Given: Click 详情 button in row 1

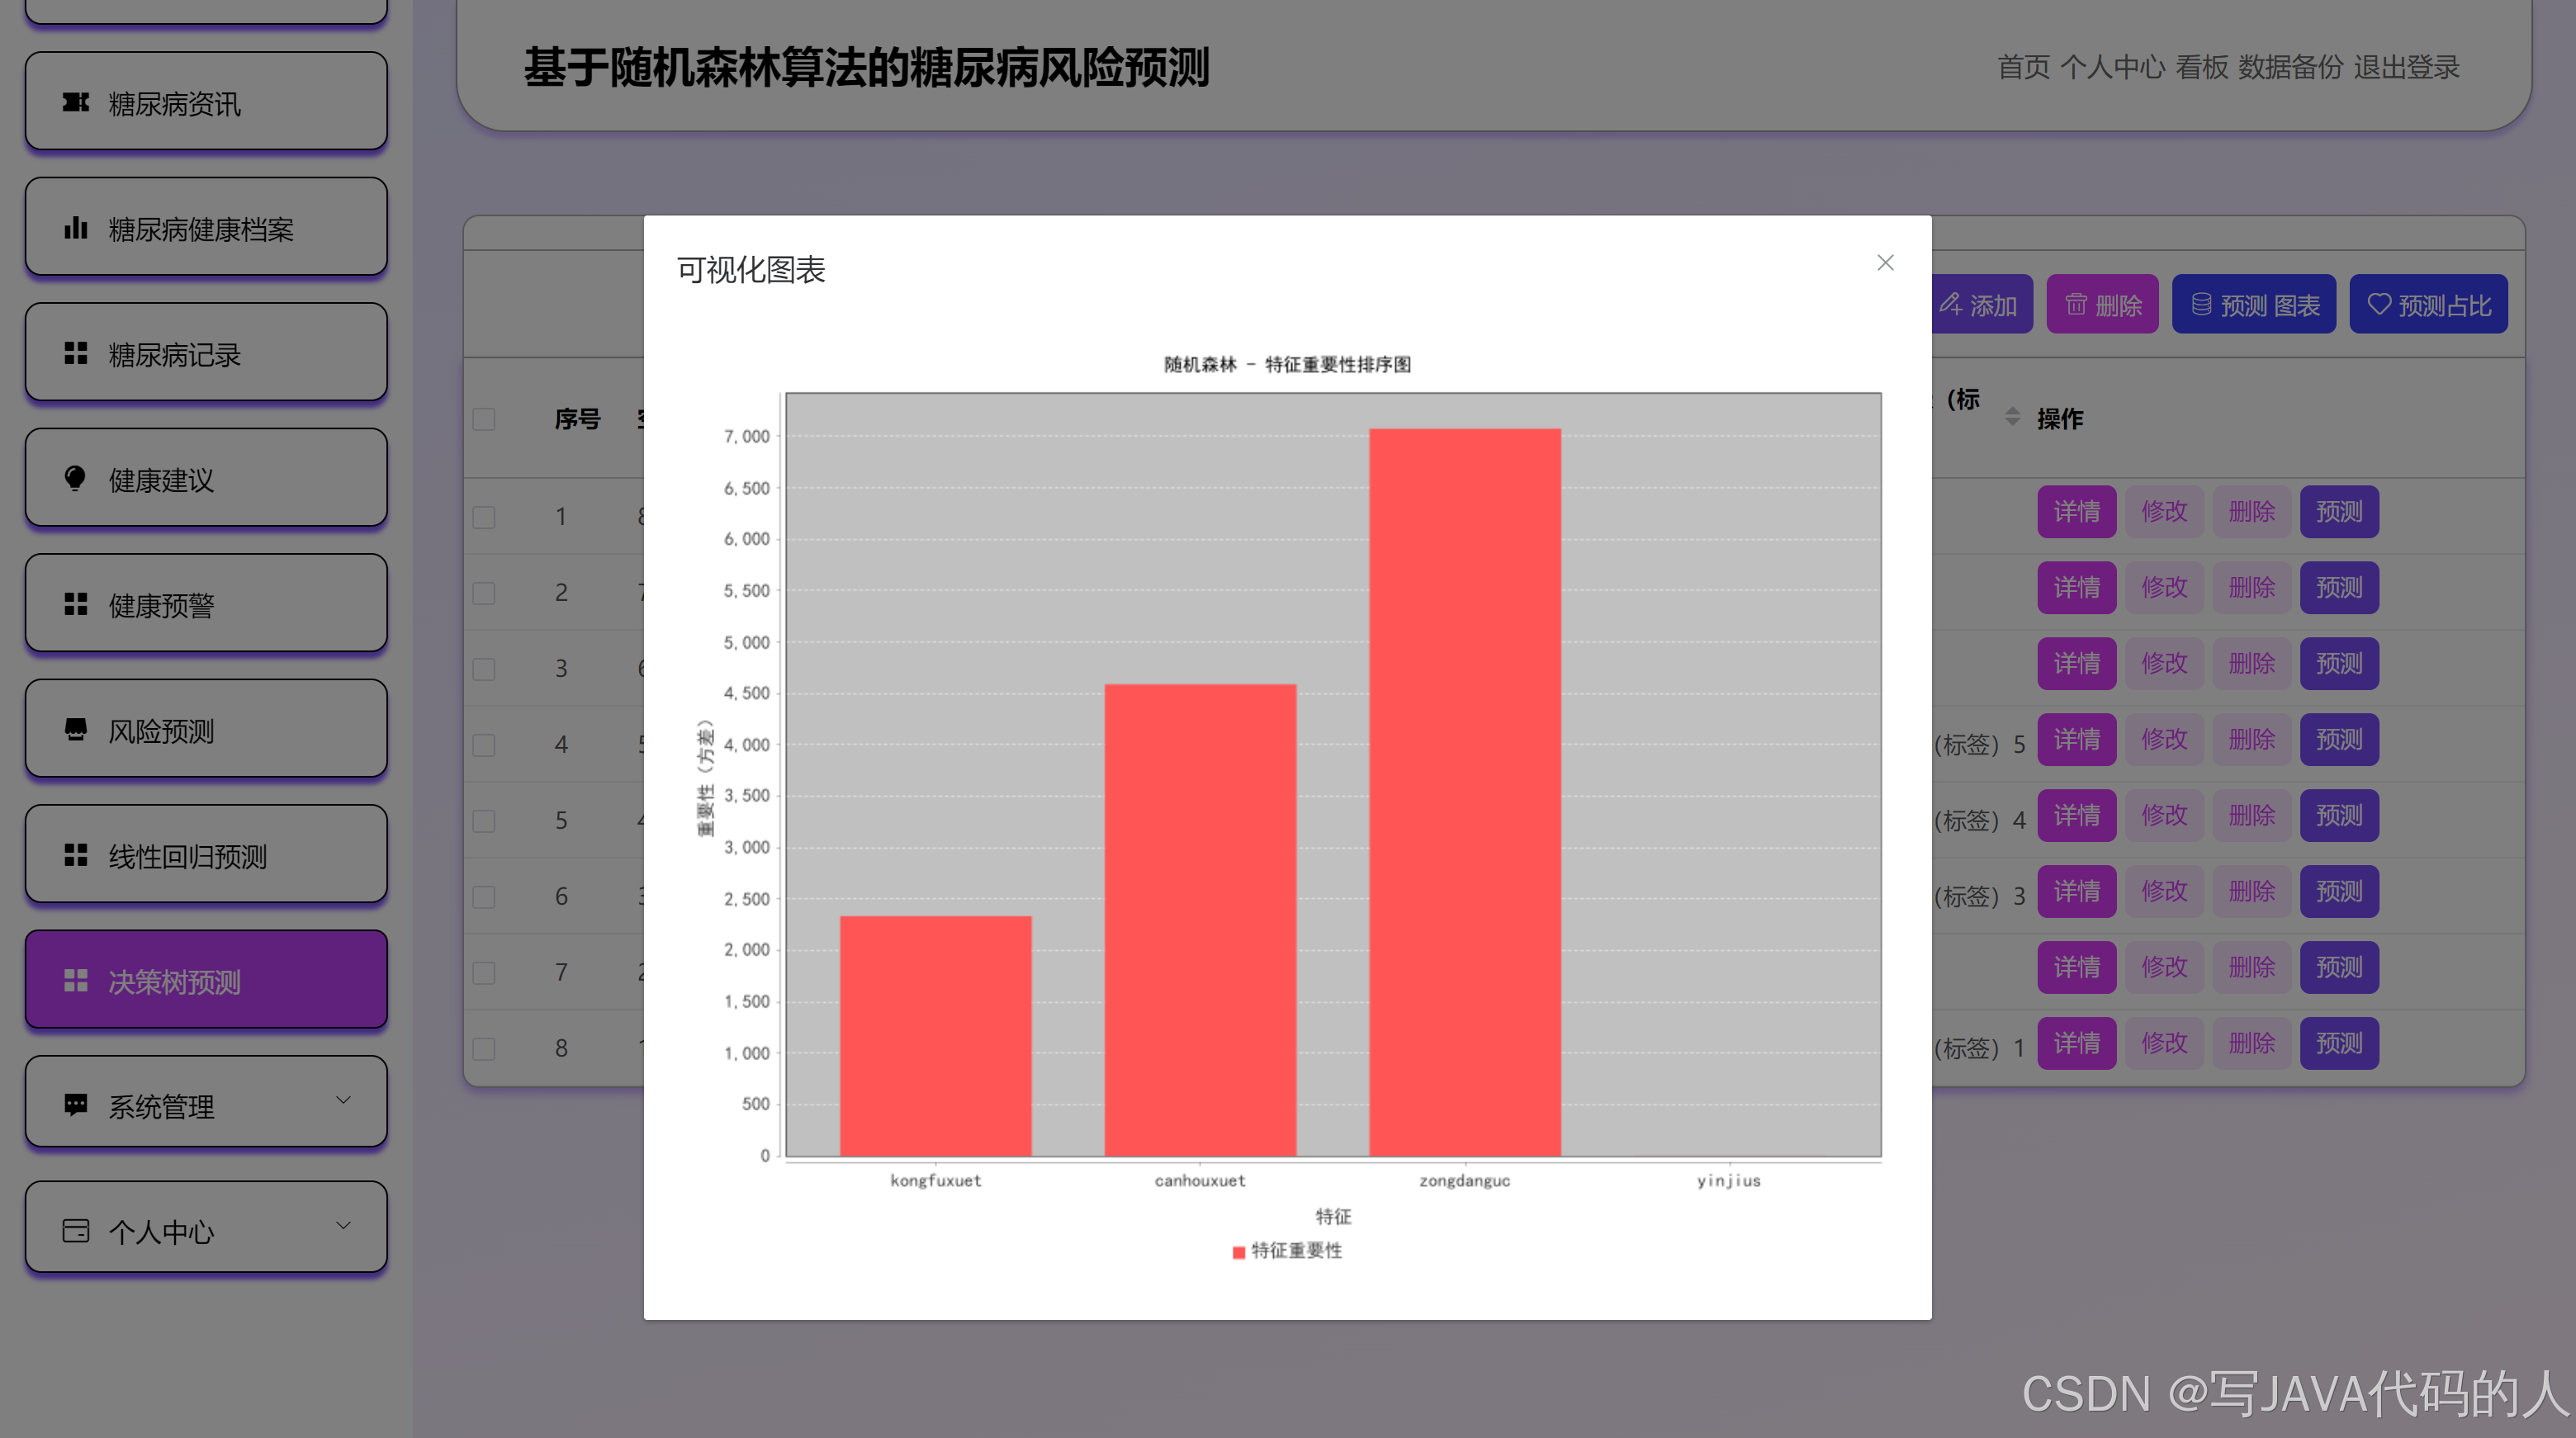Looking at the screenshot, I should point(2076,512).
